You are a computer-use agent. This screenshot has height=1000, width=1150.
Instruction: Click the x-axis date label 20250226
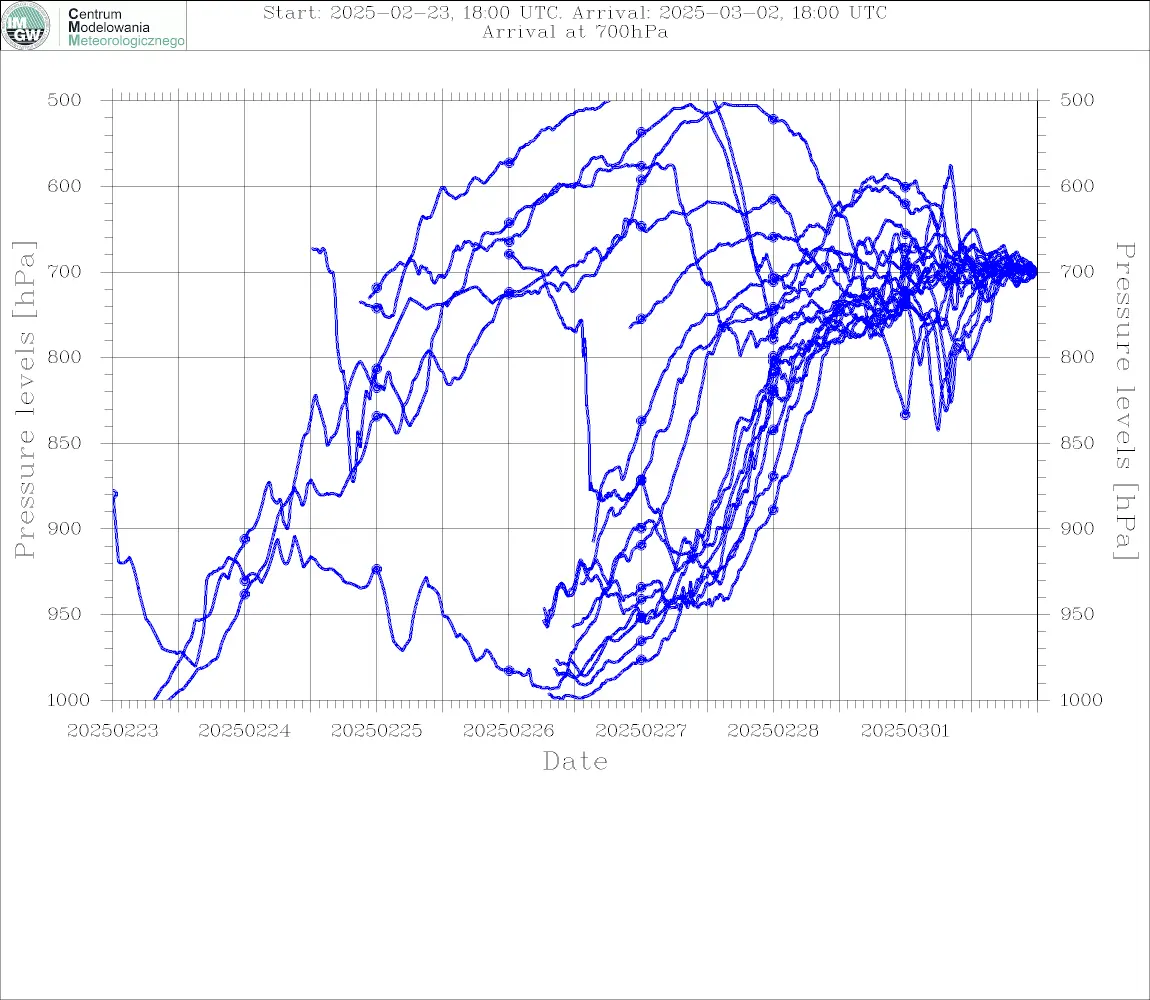click(508, 731)
